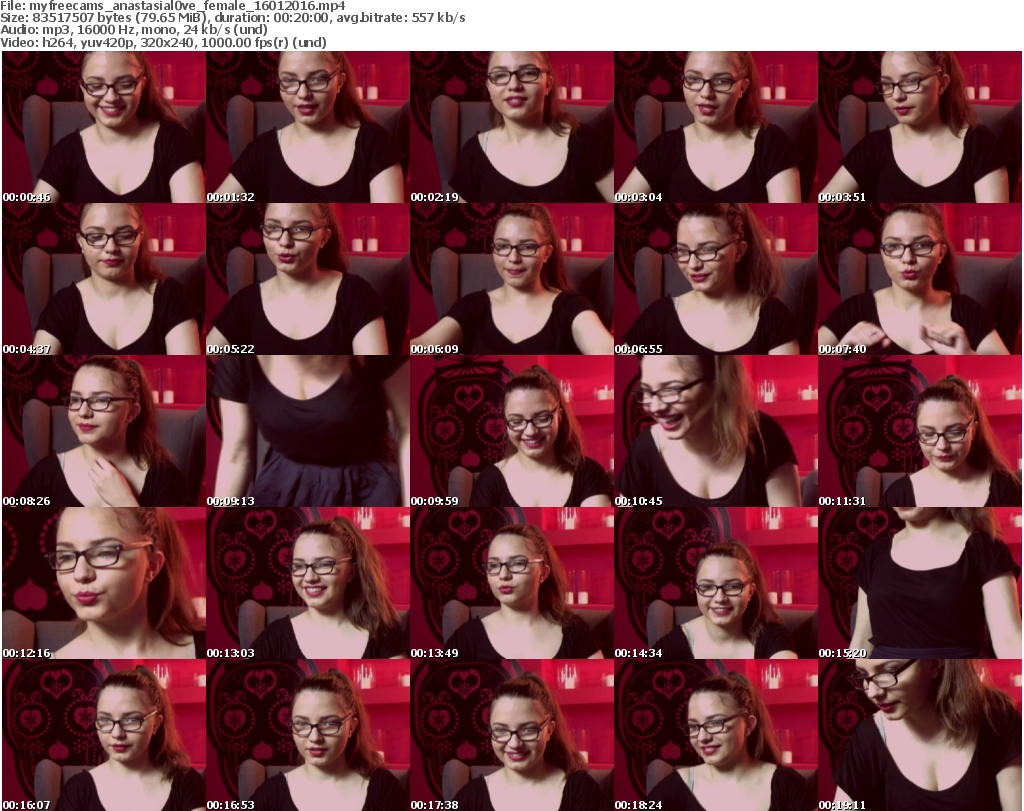Click the 'Audio: mp3, 16000 Hz' info line
This screenshot has height=811, width=1024.
pyautogui.click(x=134, y=30)
